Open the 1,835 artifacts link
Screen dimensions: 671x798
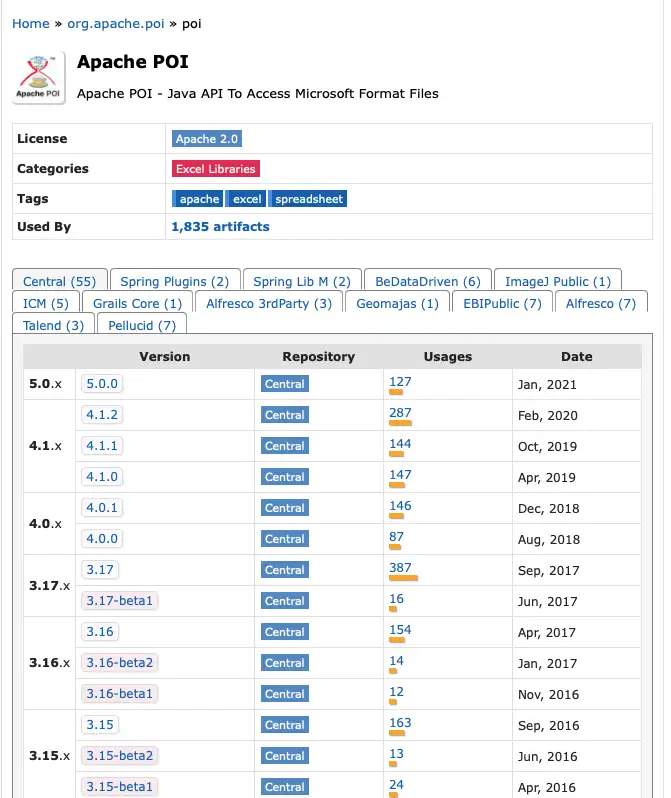(220, 226)
